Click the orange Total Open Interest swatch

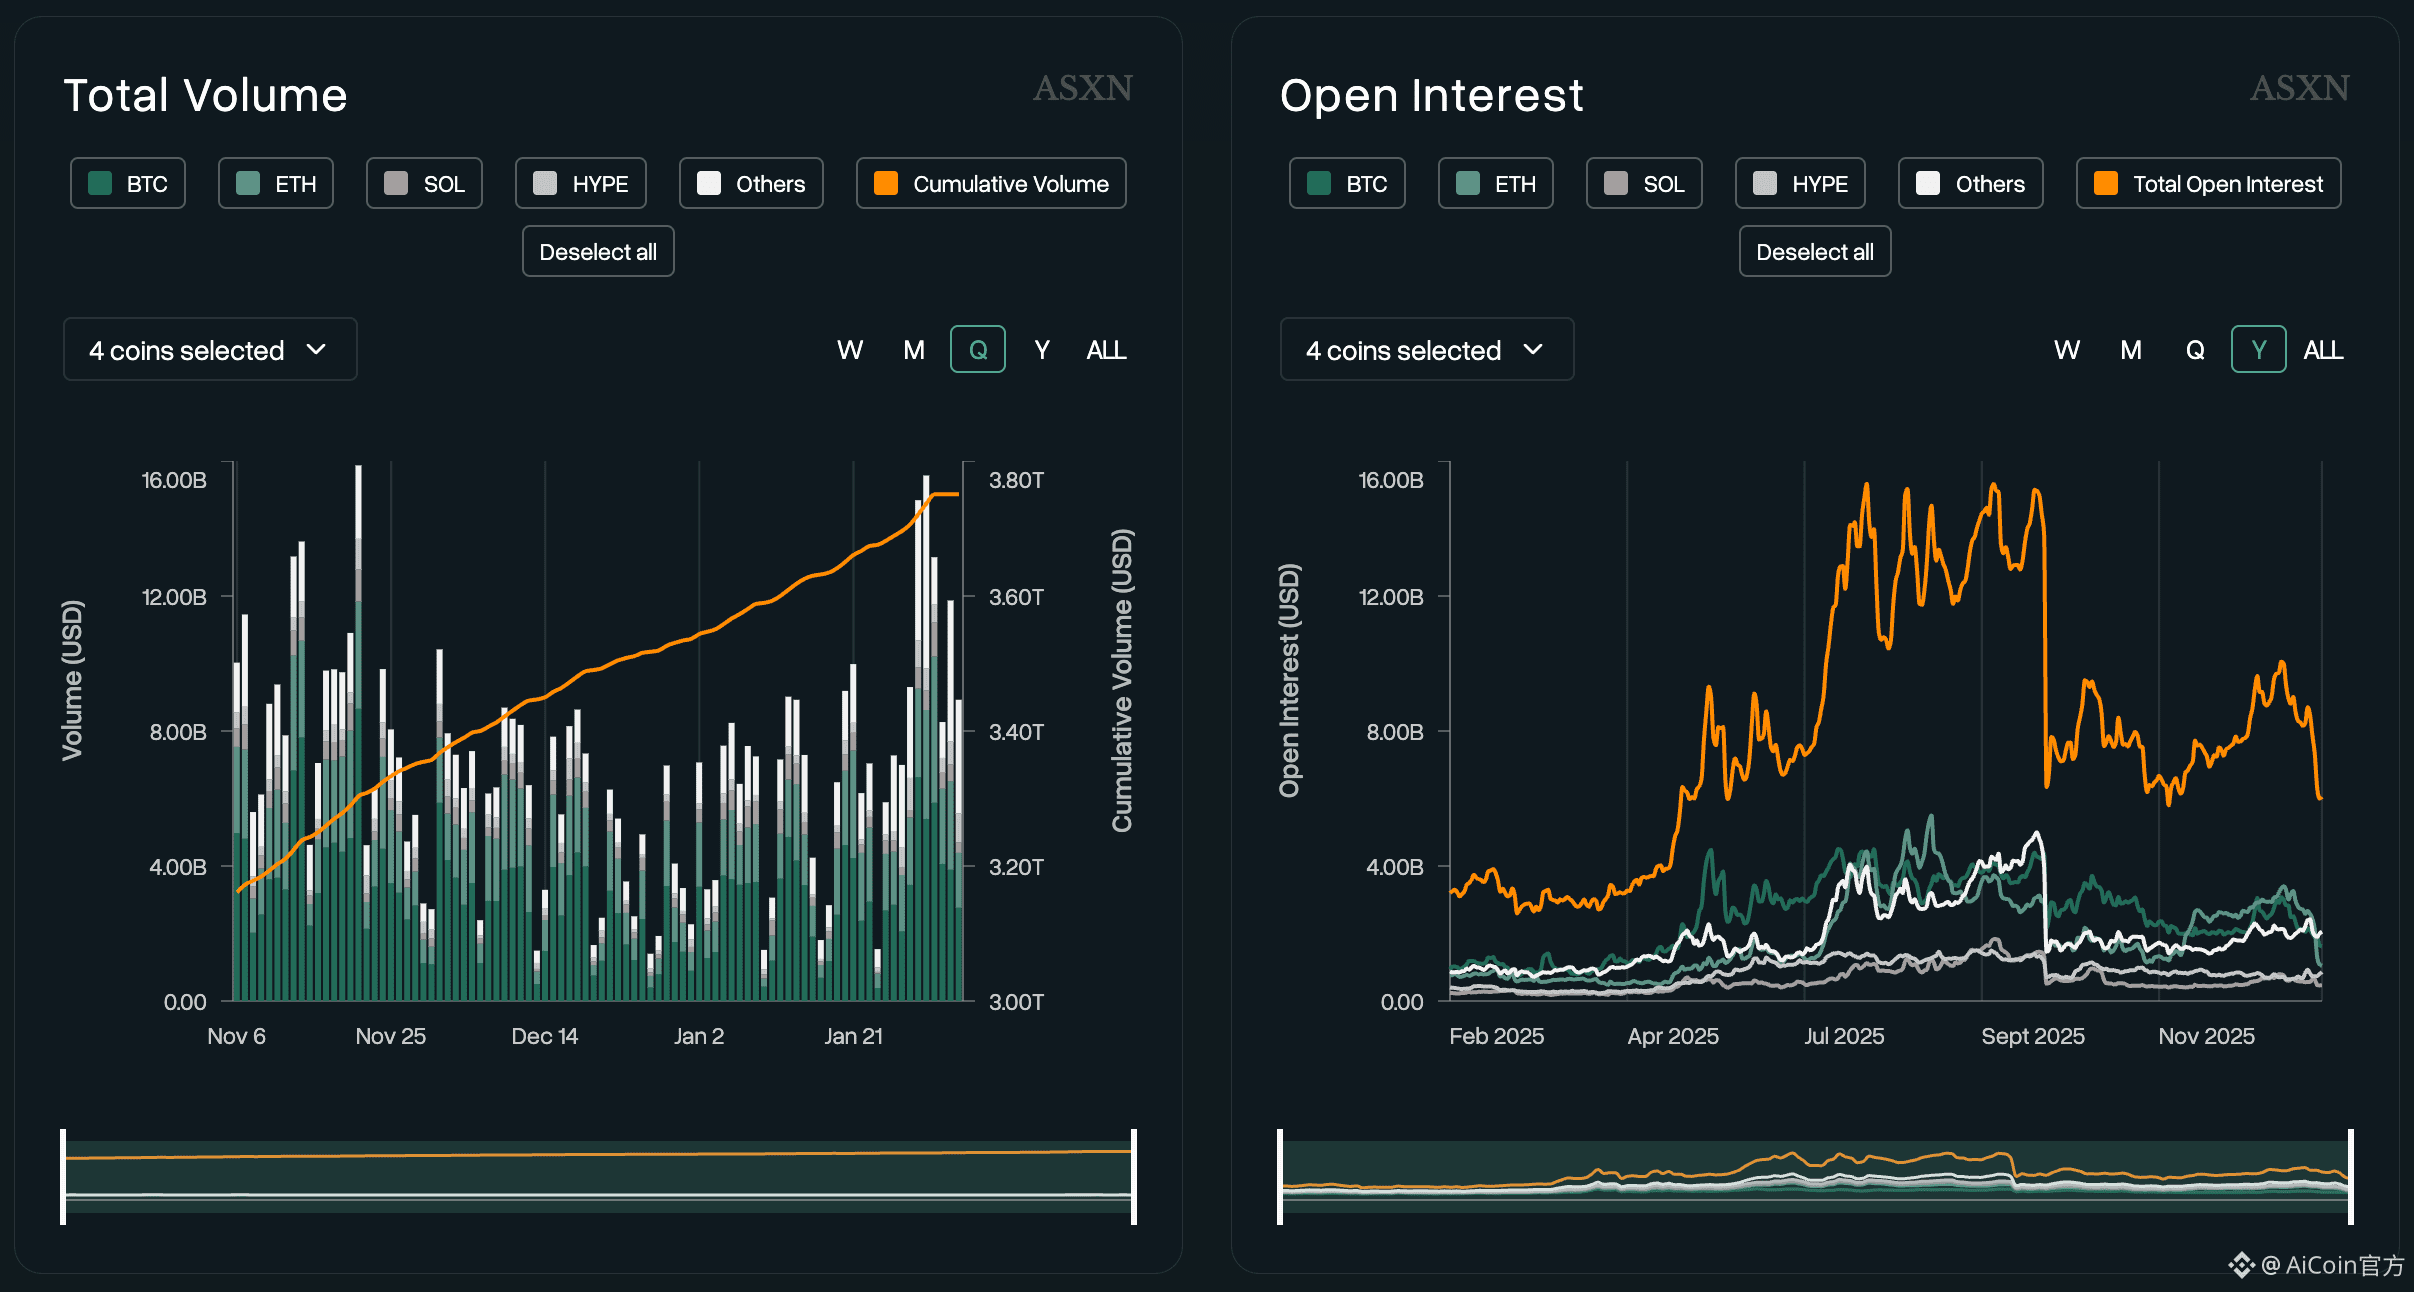click(x=2105, y=183)
